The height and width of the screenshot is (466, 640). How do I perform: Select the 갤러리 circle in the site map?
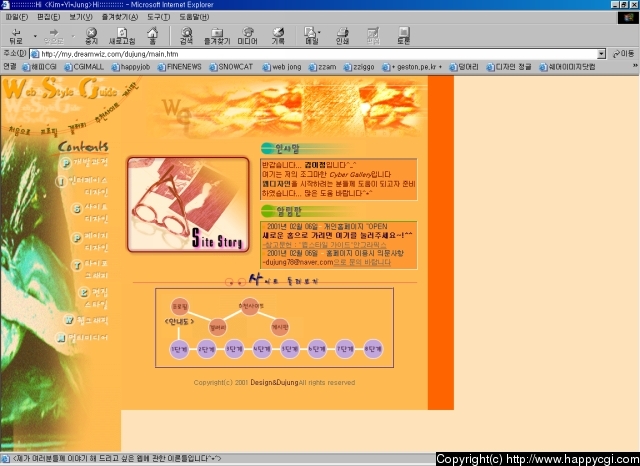coord(217,327)
